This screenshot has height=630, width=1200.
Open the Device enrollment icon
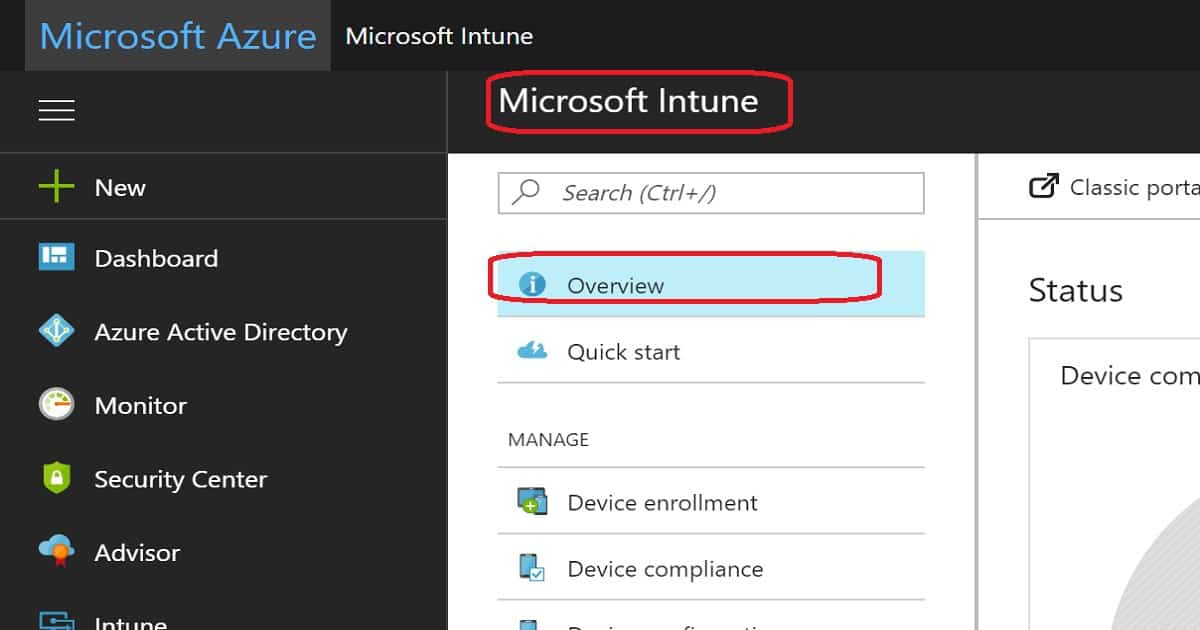pos(532,501)
